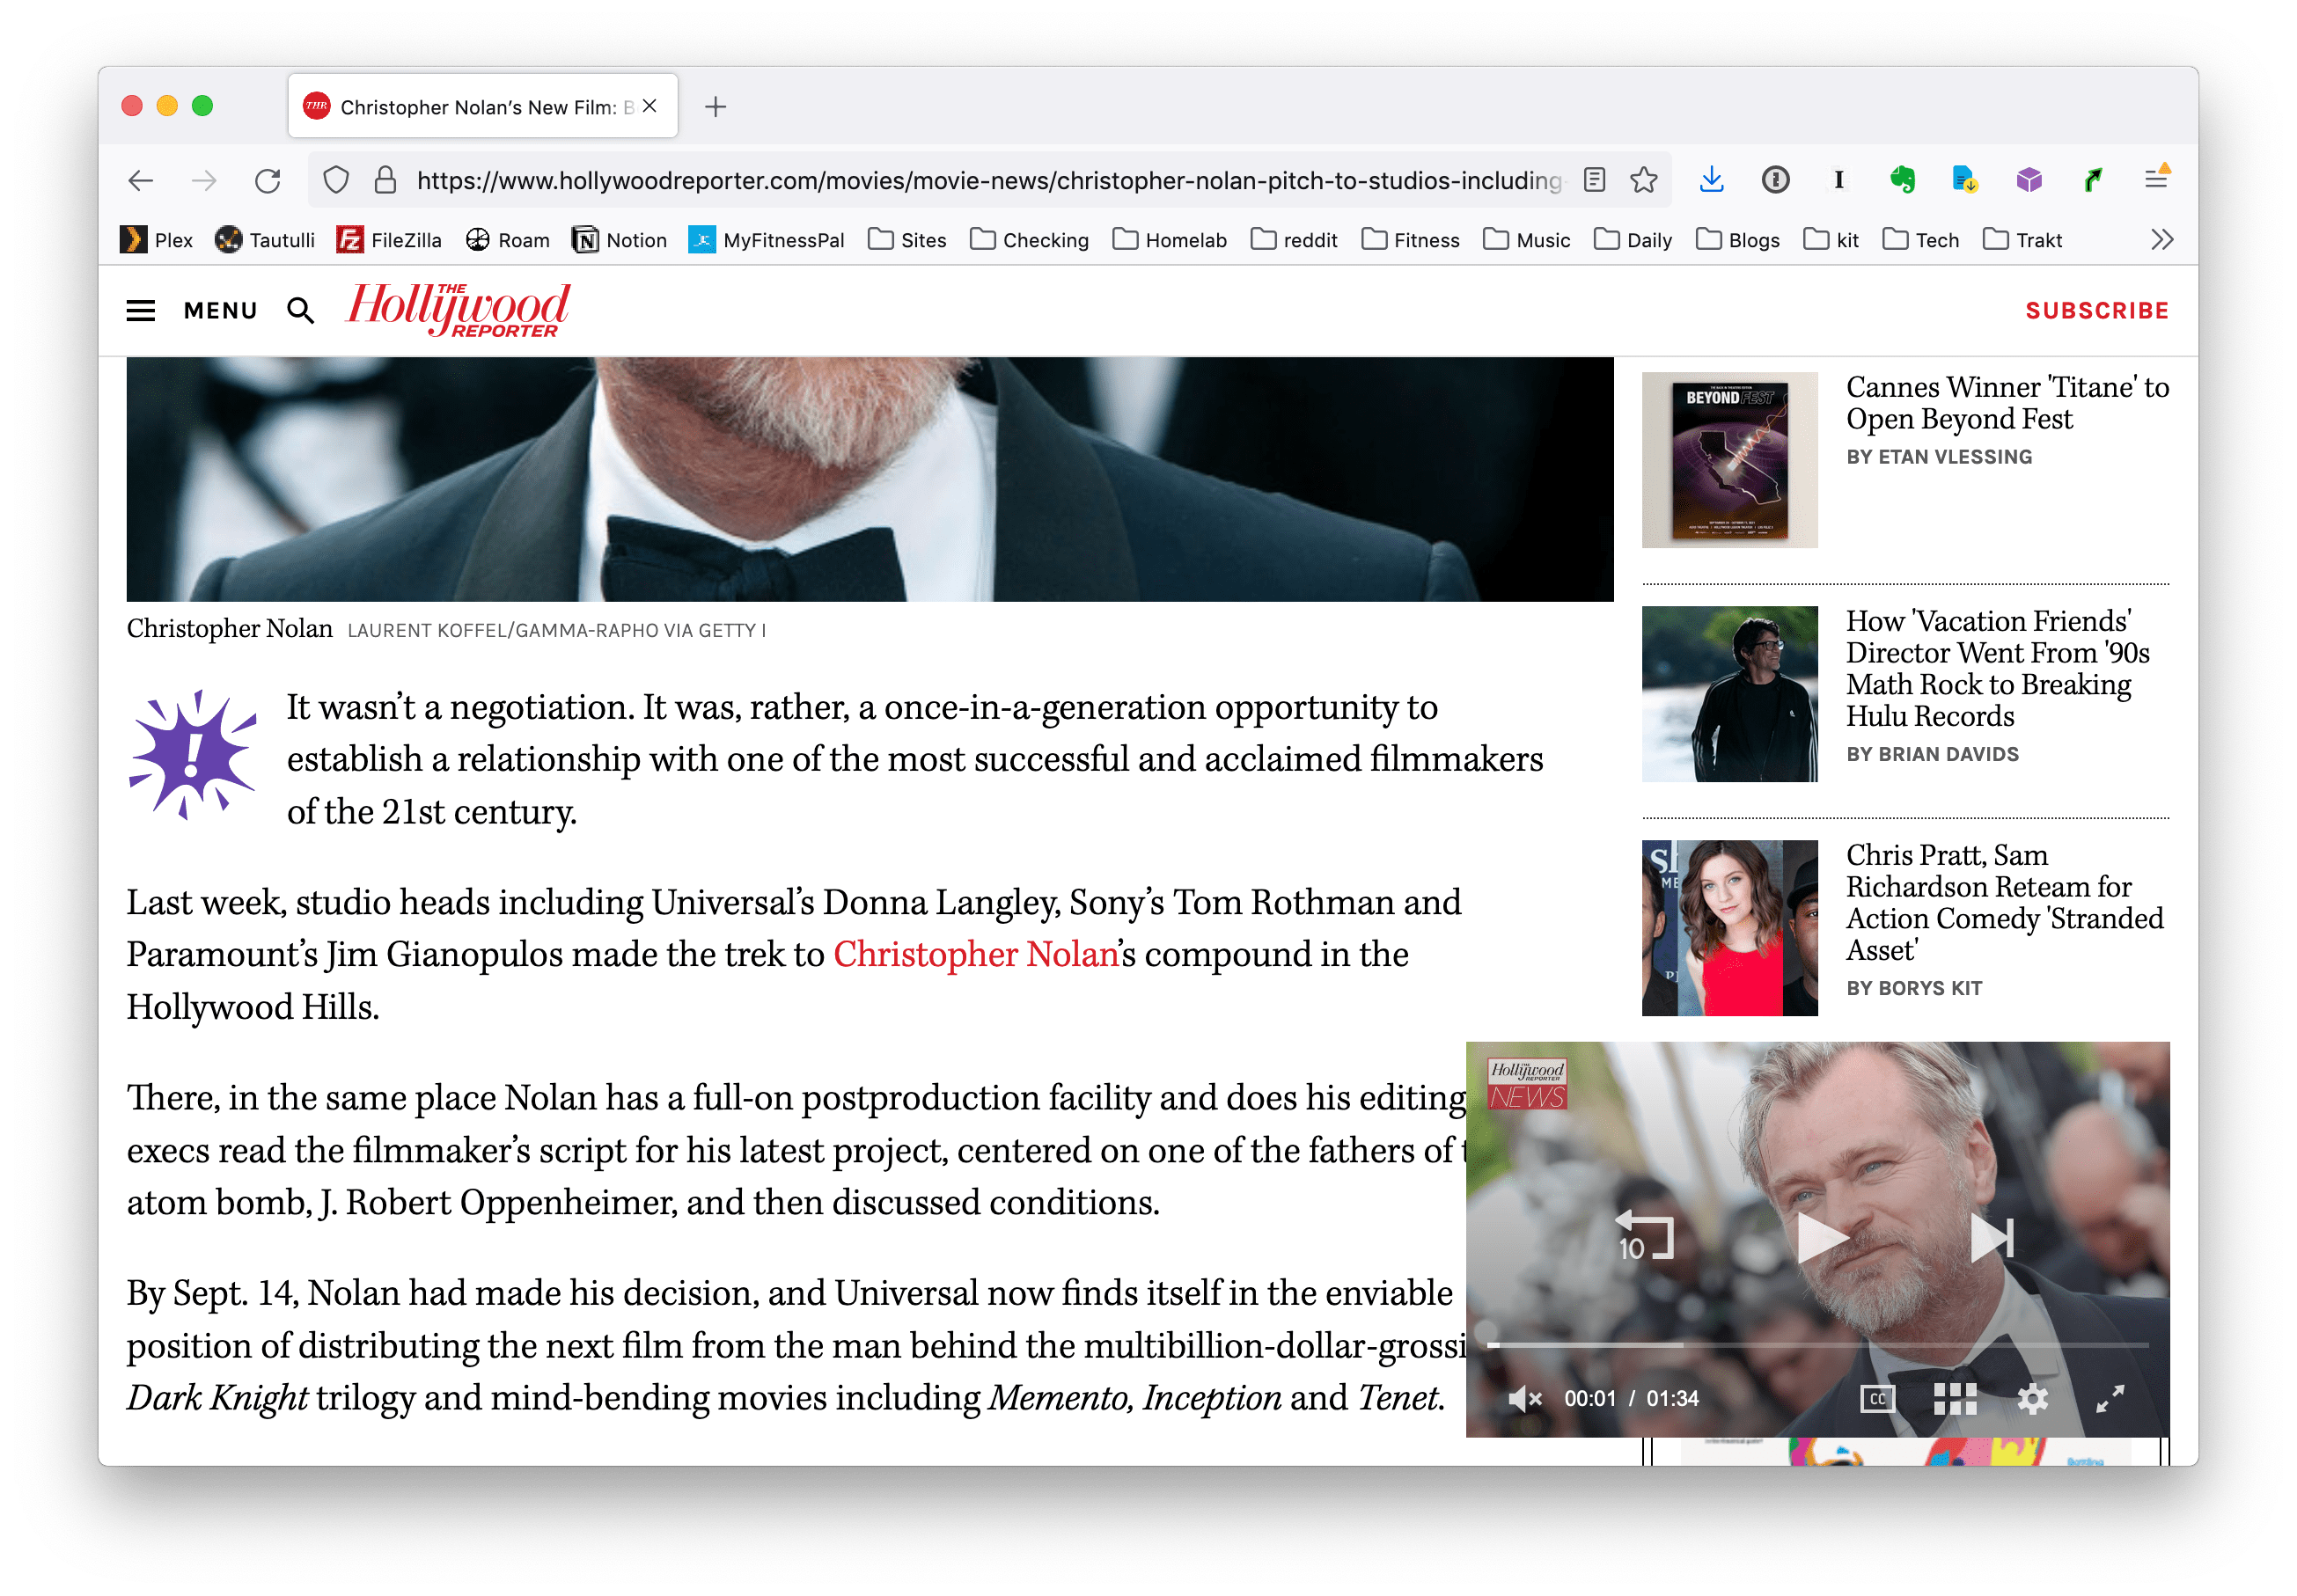Play the floating news video

pos(1821,1239)
